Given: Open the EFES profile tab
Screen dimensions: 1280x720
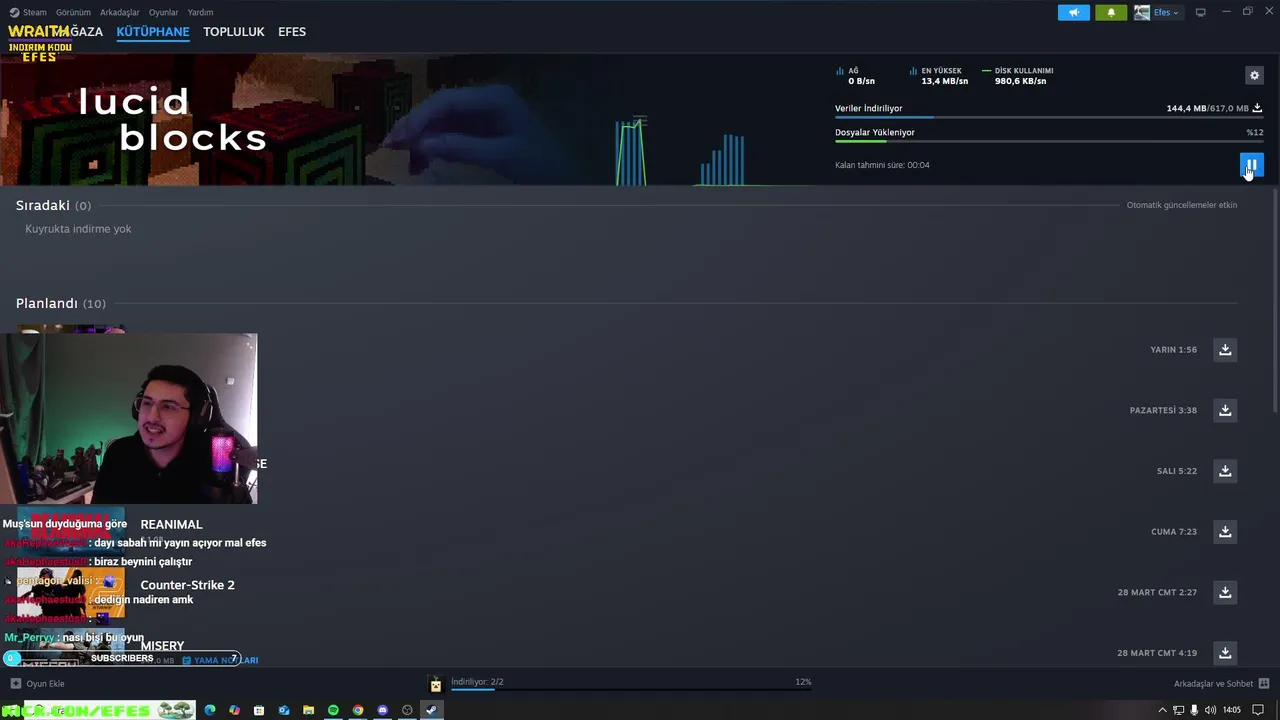Looking at the screenshot, I should [292, 32].
